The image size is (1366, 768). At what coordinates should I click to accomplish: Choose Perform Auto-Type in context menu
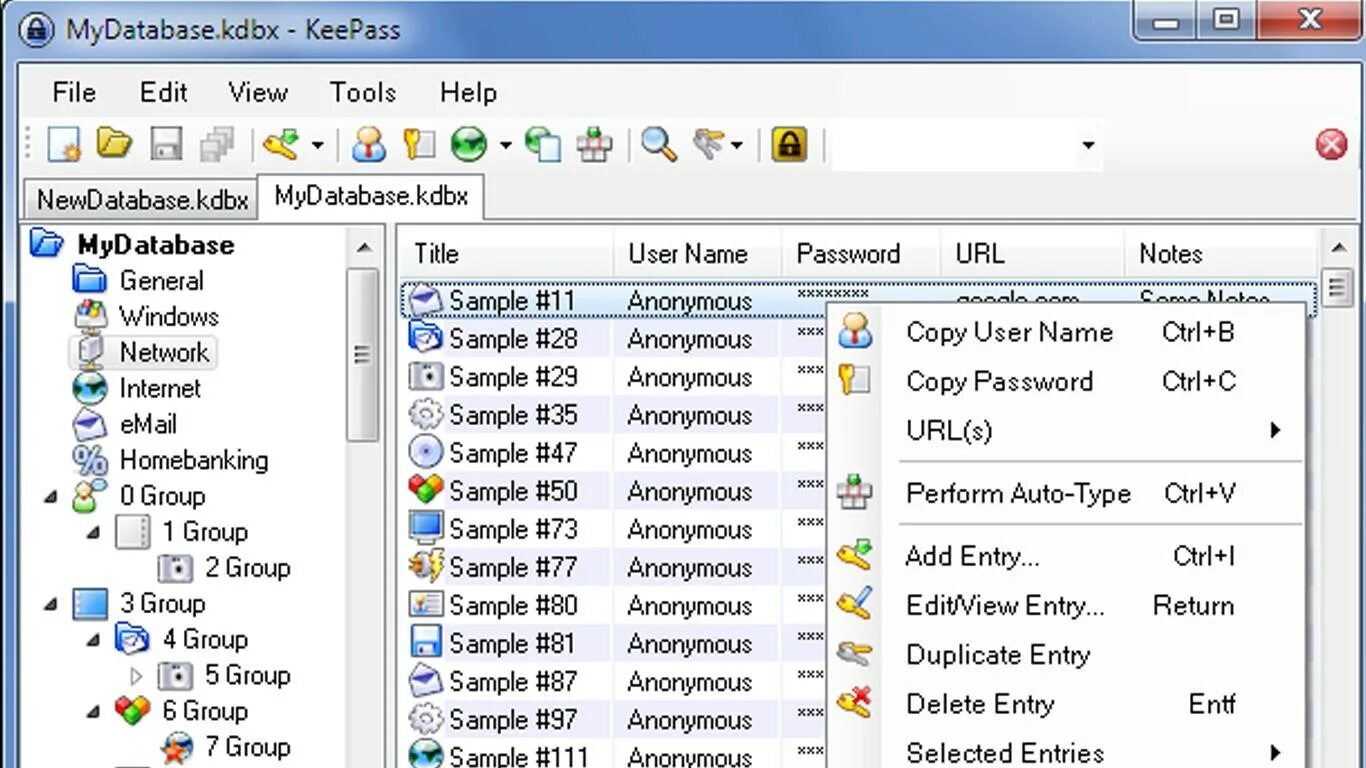tap(1066, 493)
